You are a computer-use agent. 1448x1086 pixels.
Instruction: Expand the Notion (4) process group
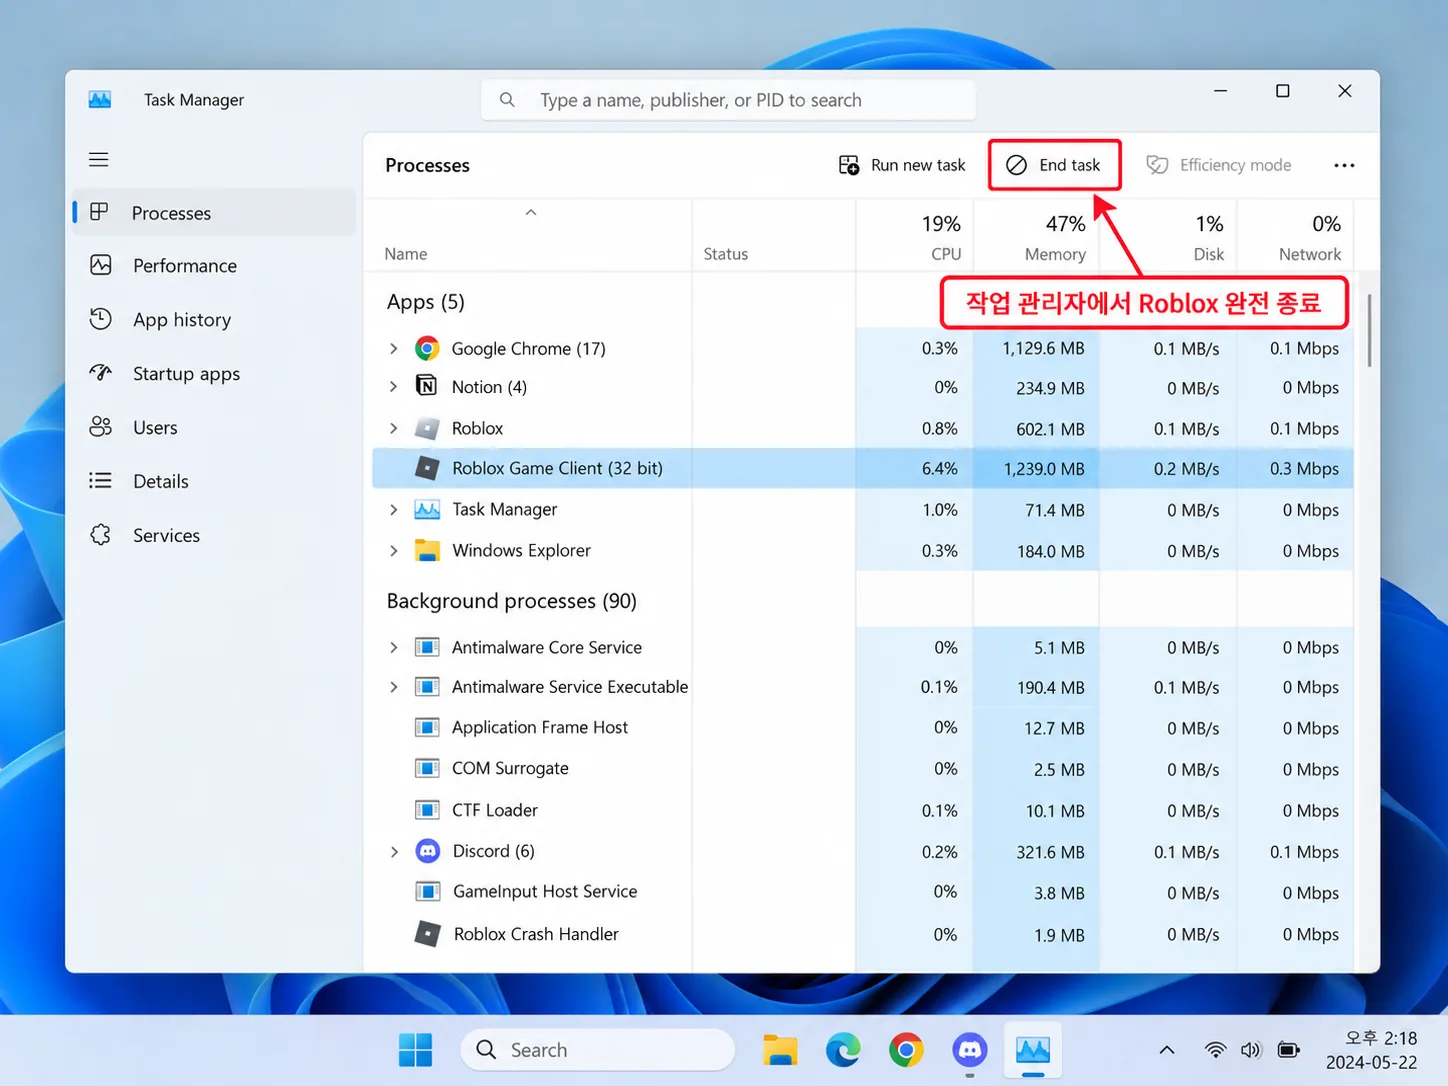pos(394,386)
